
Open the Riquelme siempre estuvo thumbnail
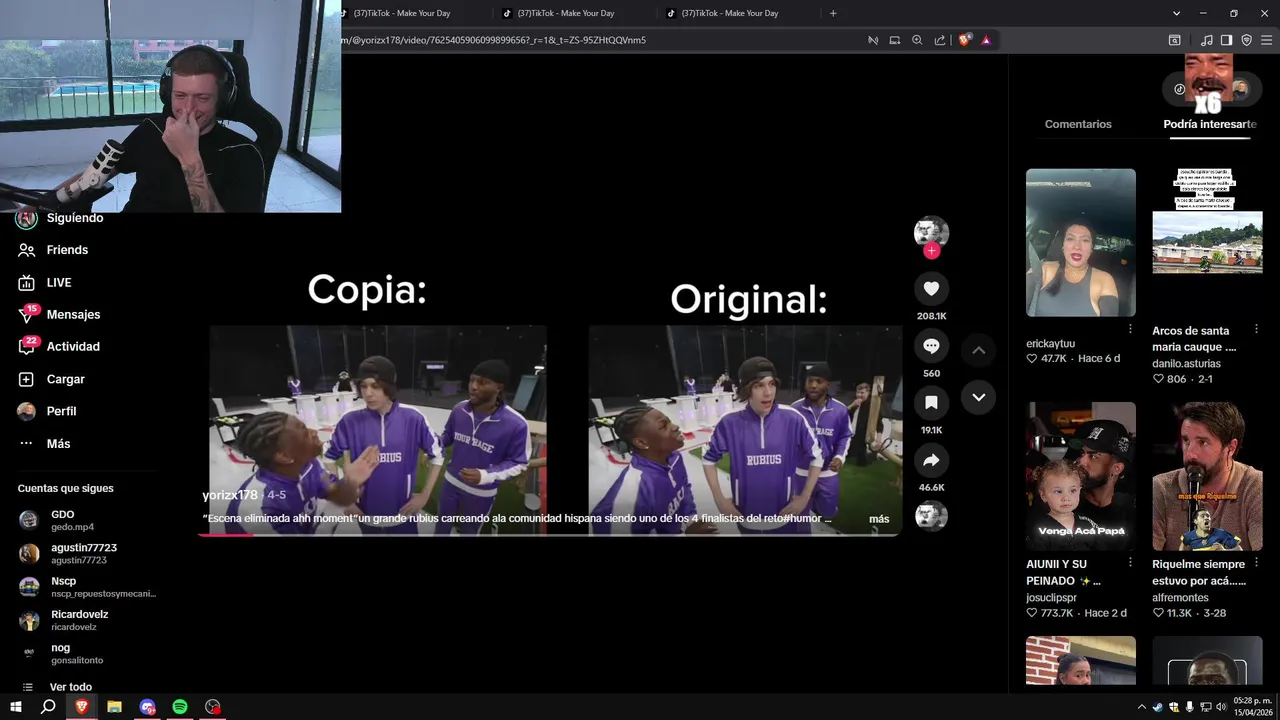(1207, 476)
